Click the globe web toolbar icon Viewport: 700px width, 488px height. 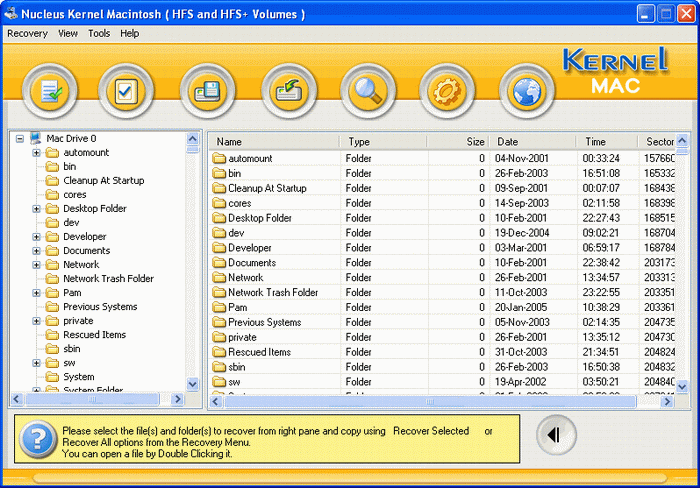(527, 92)
